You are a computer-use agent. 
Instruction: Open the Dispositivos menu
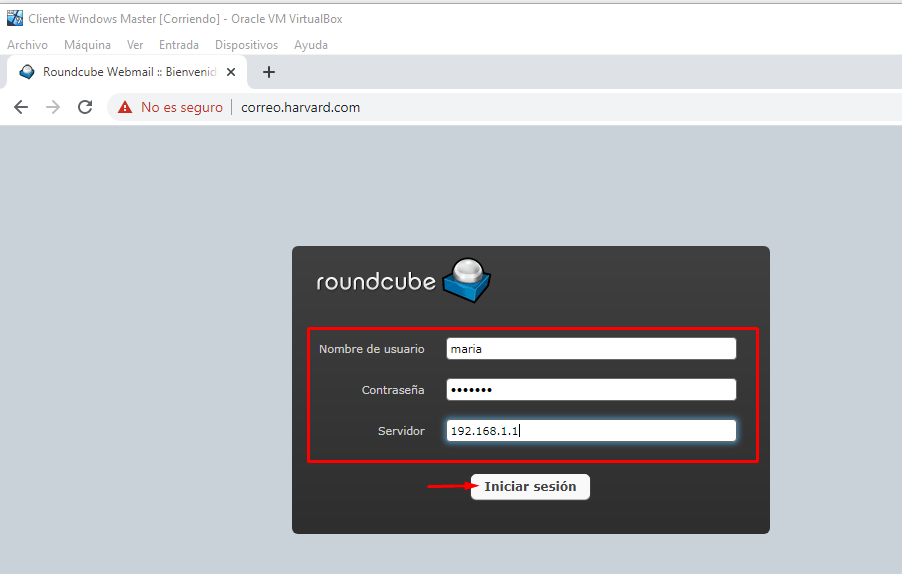246,45
